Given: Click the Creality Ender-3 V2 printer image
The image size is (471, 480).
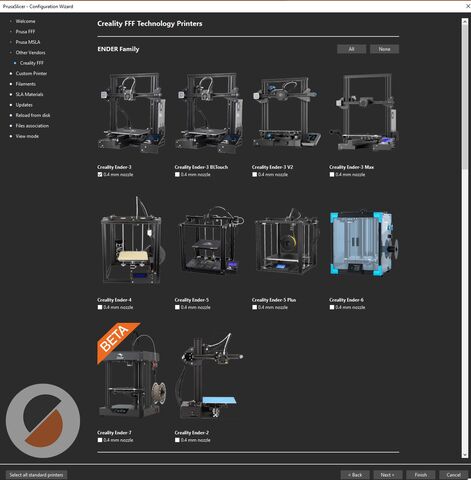Looking at the screenshot, I should point(286,113).
